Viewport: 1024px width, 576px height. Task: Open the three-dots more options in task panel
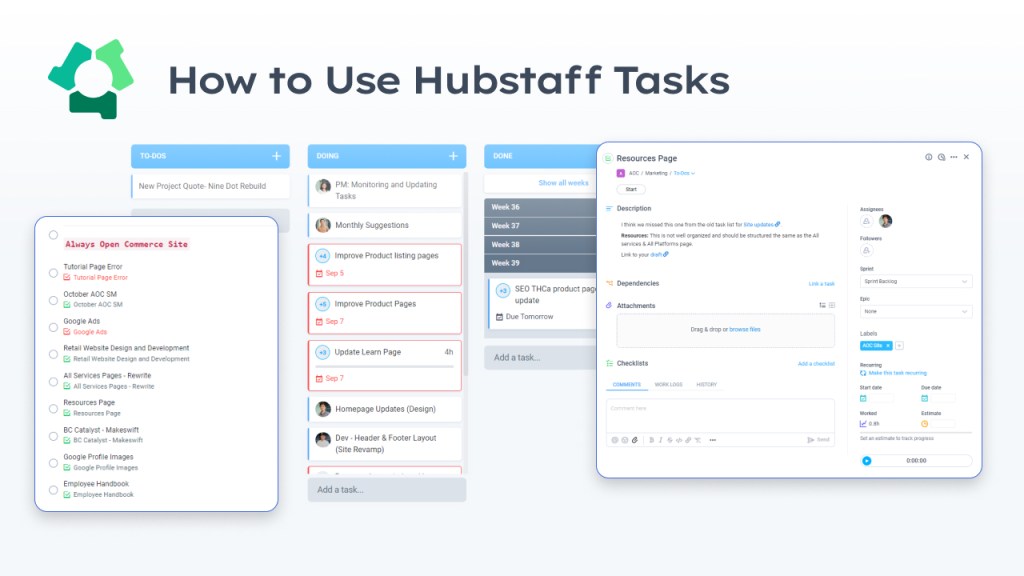pos(954,157)
